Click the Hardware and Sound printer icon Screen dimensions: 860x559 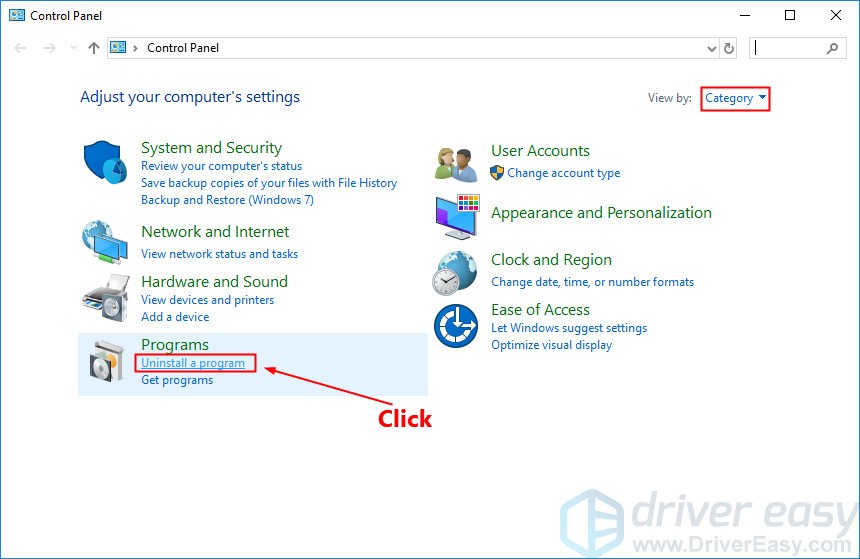tap(105, 295)
